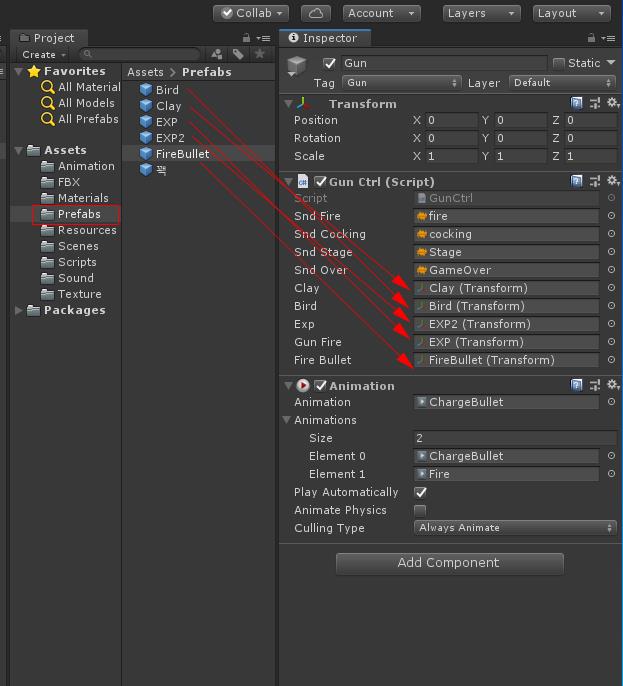The height and width of the screenshot is (686, 623).
Task: Click the GameObject cube icon in Inspector
Action: click(297, 66)
